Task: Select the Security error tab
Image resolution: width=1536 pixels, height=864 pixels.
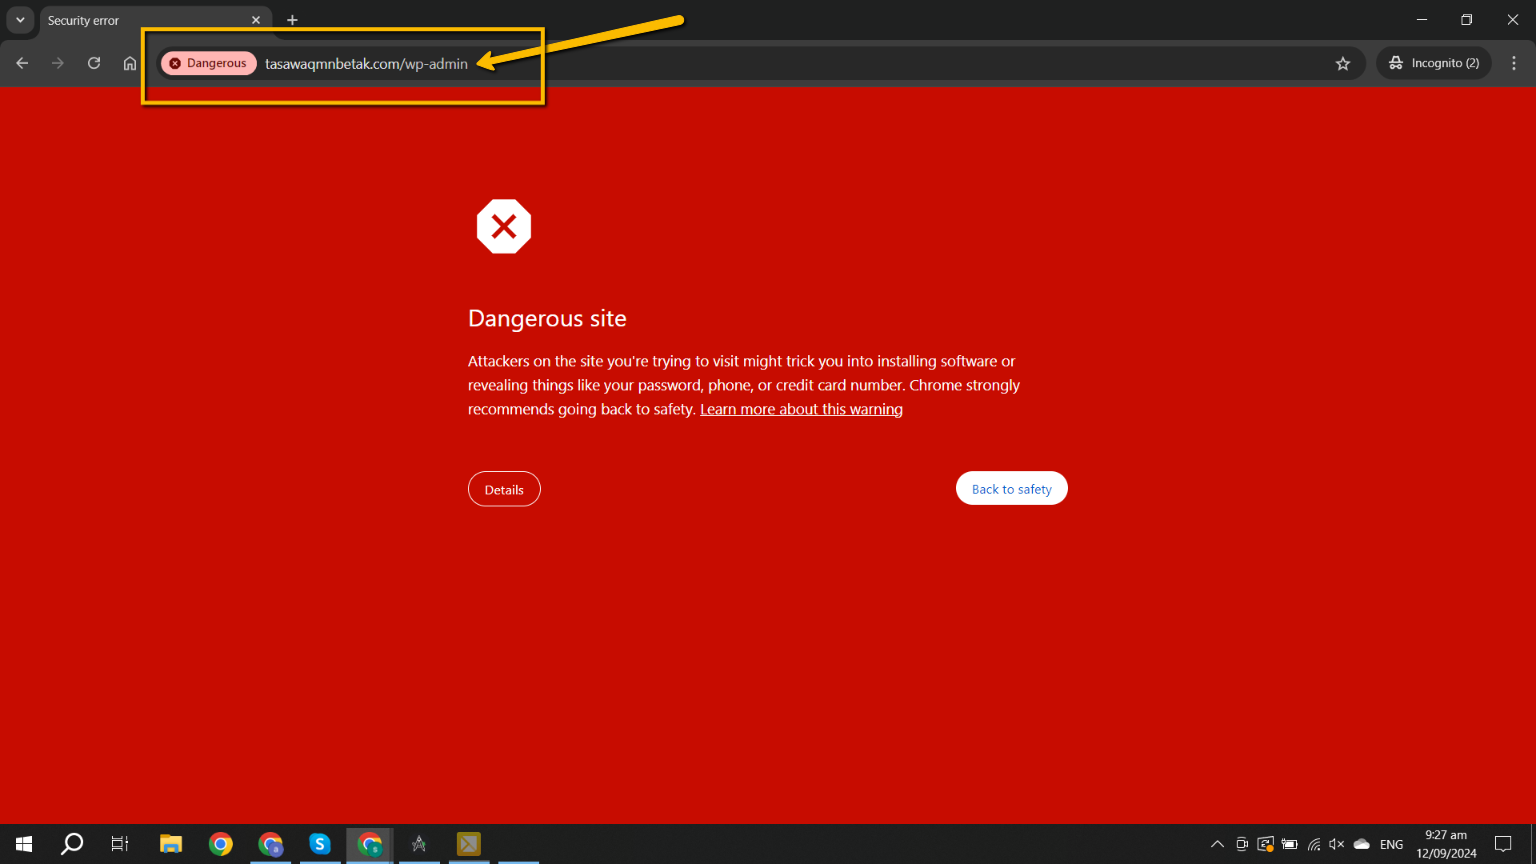Action: point(155,21)
